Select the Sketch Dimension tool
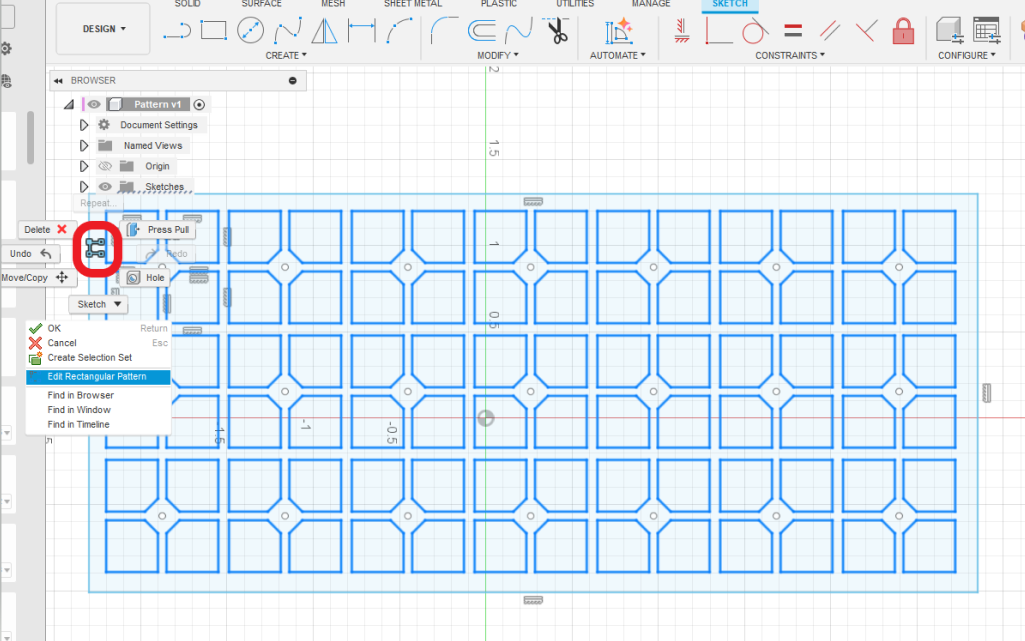Viewport: 1025px width, 641px height. pos(361,30)
